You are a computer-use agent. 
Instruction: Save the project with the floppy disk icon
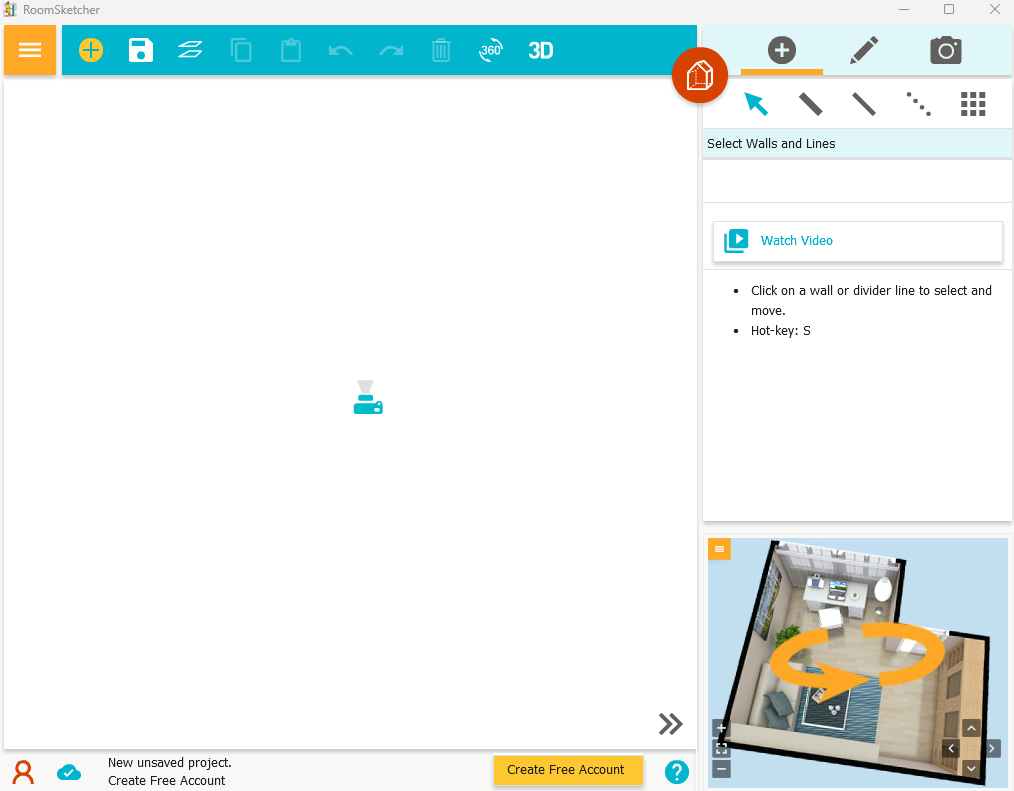pos(140,50)
